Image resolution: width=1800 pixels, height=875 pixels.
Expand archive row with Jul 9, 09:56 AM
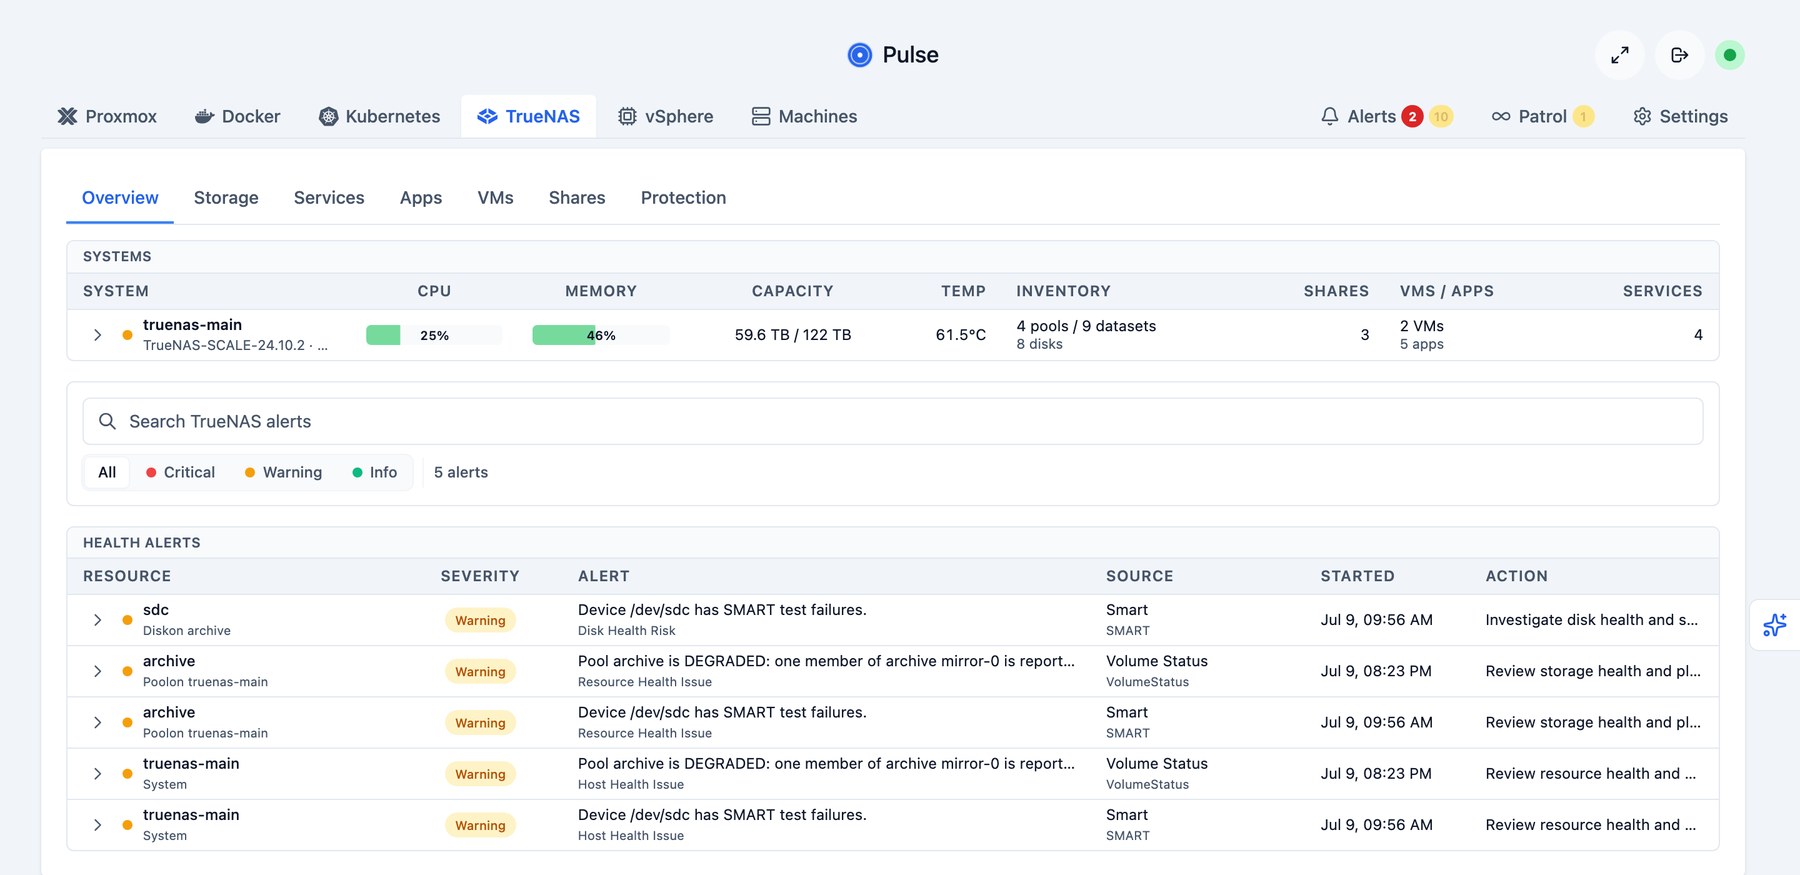pyautogui.click(x=97, y=722)
